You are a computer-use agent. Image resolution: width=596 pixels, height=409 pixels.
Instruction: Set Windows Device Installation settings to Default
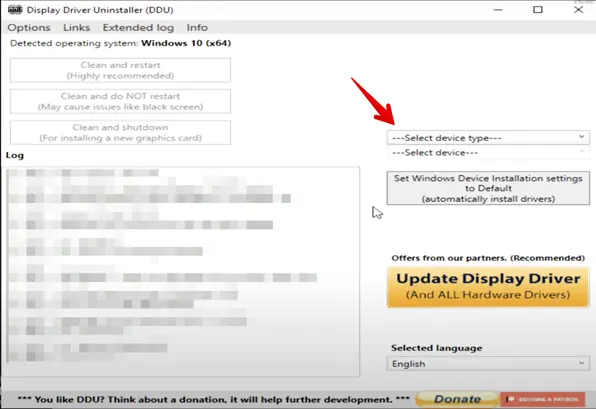pyautogui.click(x=488, y=188)
